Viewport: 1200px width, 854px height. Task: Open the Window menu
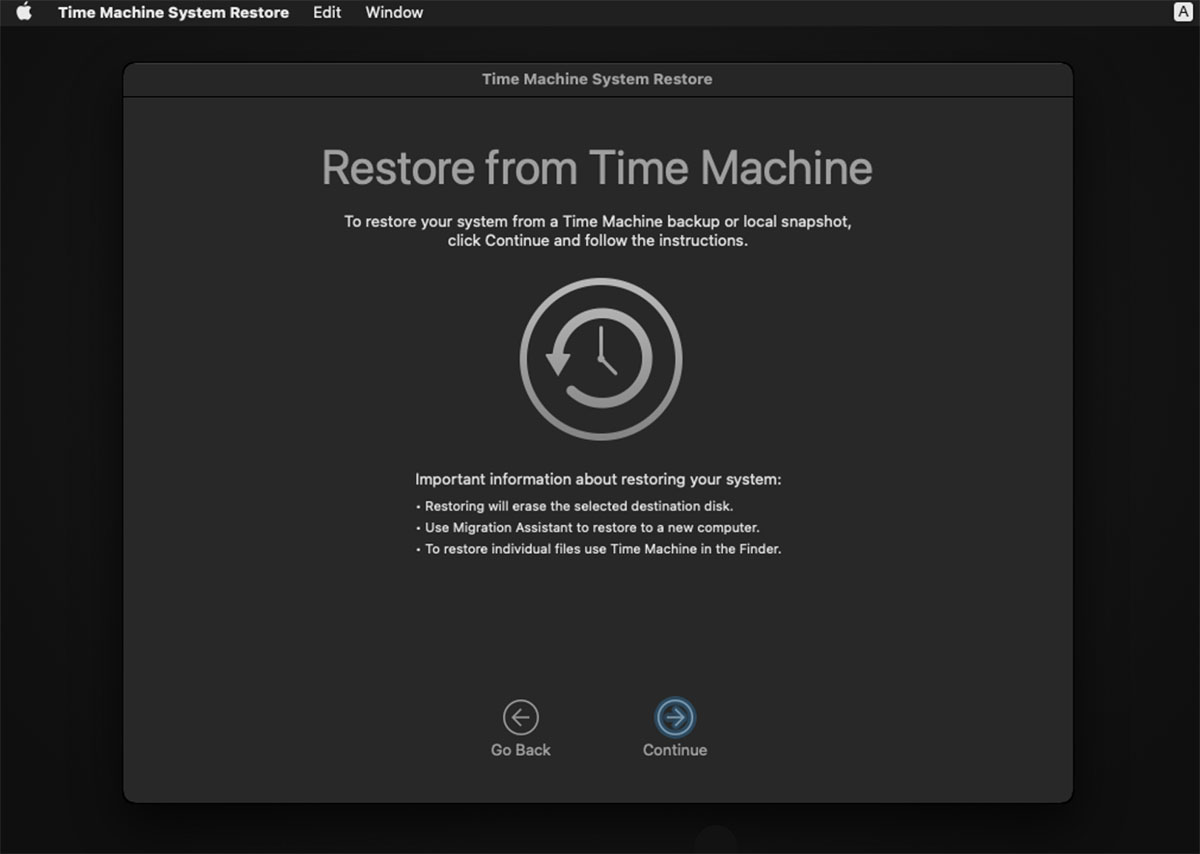394,12
